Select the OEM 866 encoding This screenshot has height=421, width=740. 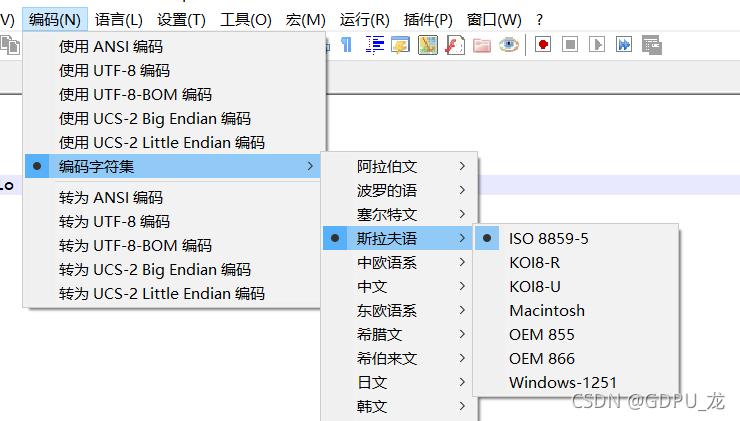point(576,359)
